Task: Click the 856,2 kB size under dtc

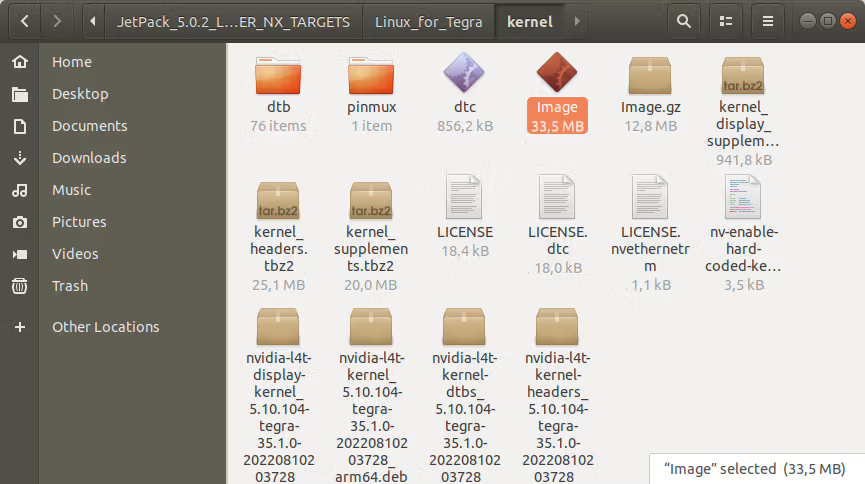Action: click(465, 126)
